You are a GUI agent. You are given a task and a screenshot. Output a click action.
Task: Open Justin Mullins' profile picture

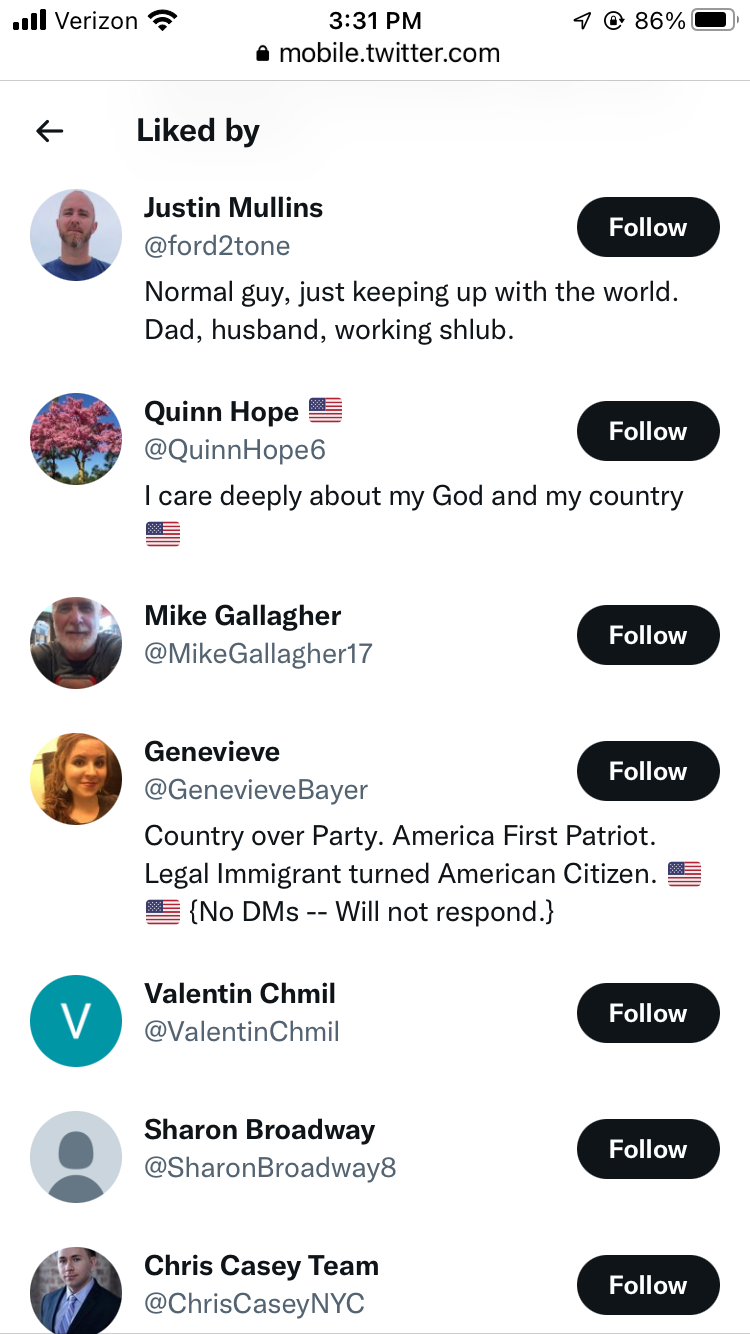click(76, 234)
